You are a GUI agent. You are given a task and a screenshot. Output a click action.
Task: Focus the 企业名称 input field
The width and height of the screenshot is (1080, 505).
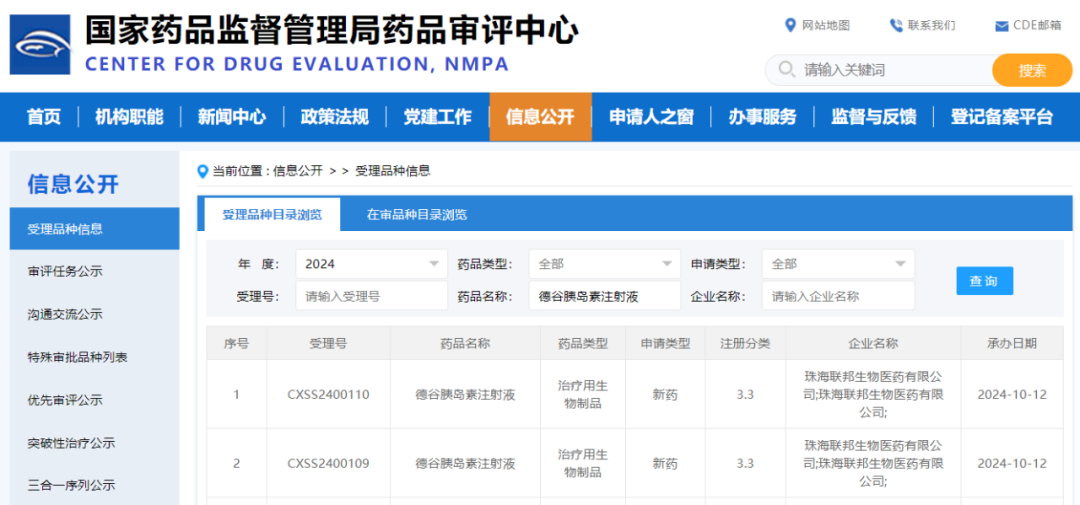(837, 296)
